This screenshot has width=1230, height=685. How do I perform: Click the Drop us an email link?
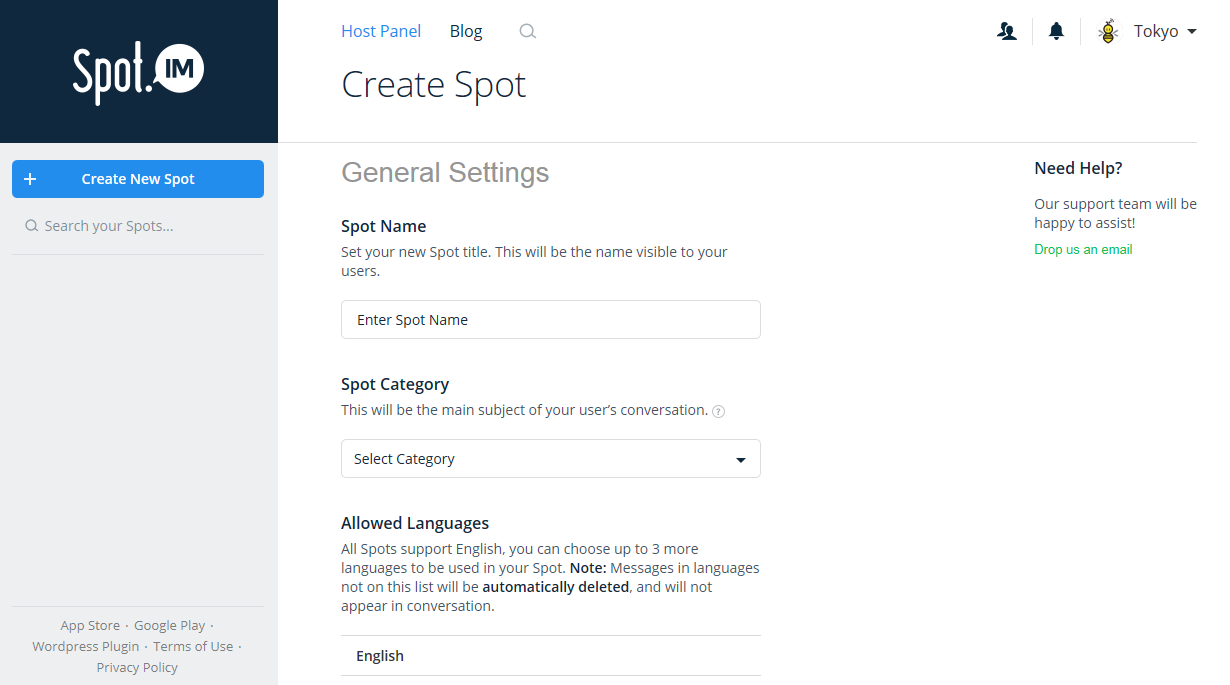click(1083, 250)
